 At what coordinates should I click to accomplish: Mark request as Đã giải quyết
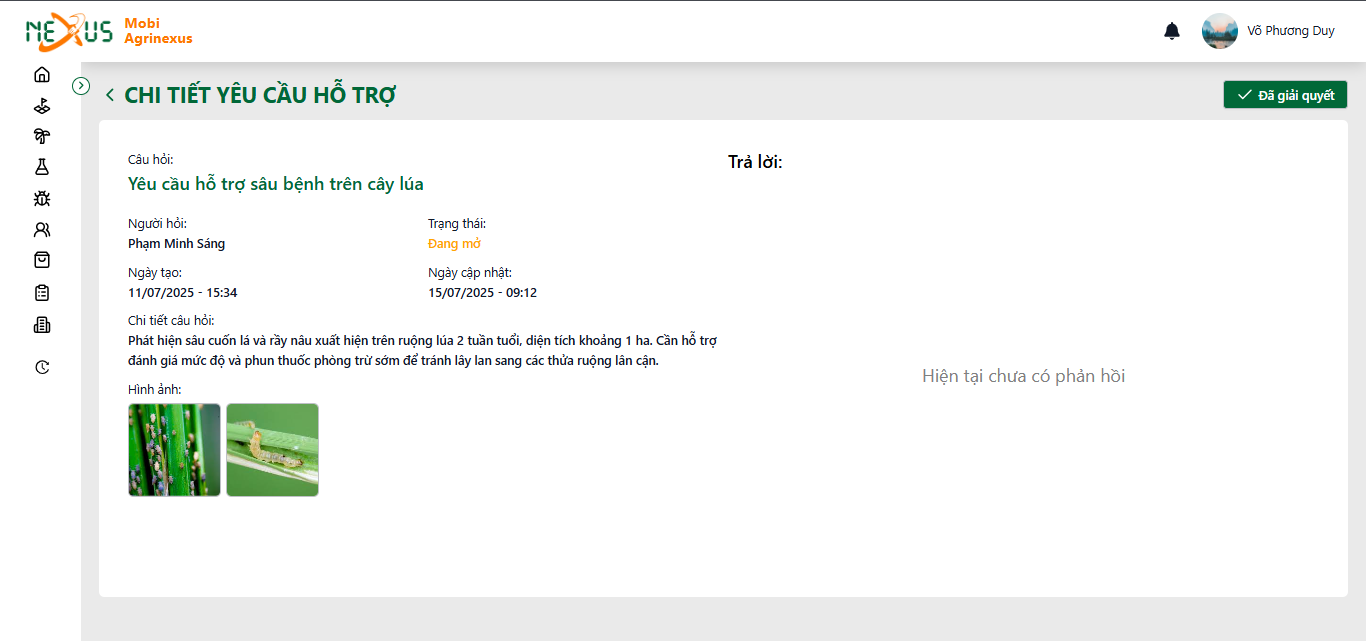click(x=1285, y=95)
